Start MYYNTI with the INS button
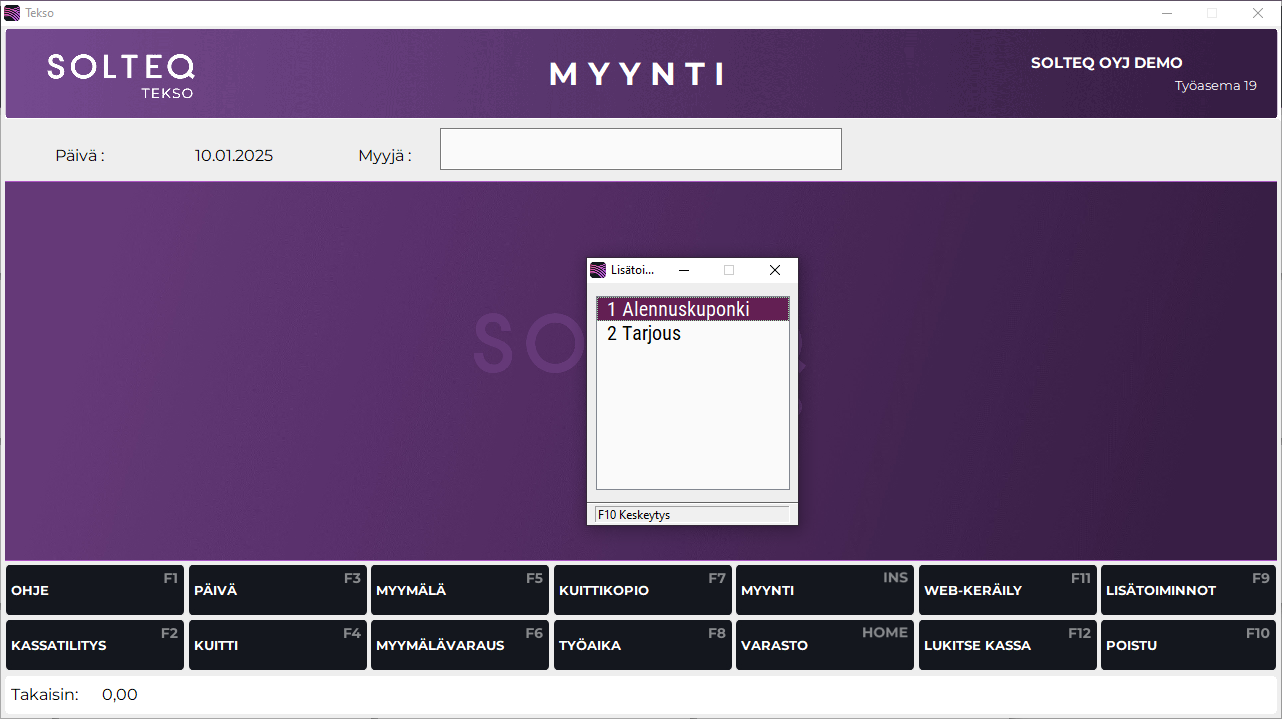 (x=824, y=590)
